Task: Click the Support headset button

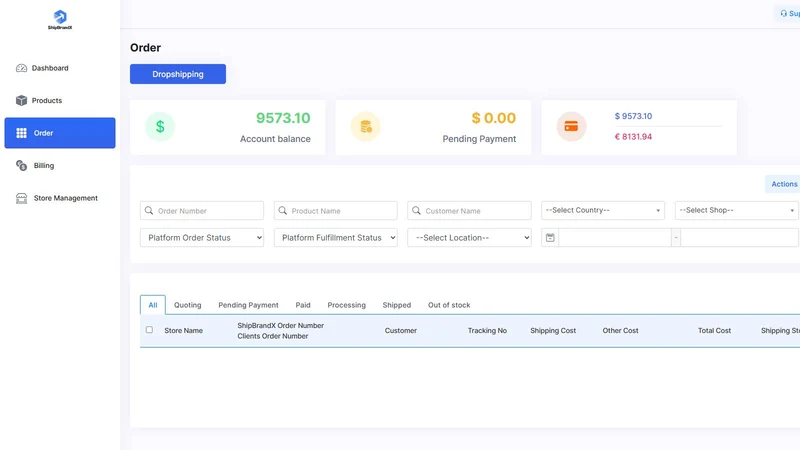Action: 788,14
